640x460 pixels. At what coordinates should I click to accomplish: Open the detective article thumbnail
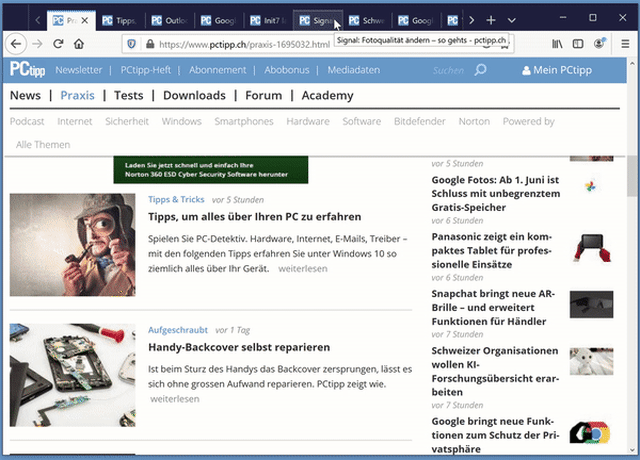pos(72,244)
